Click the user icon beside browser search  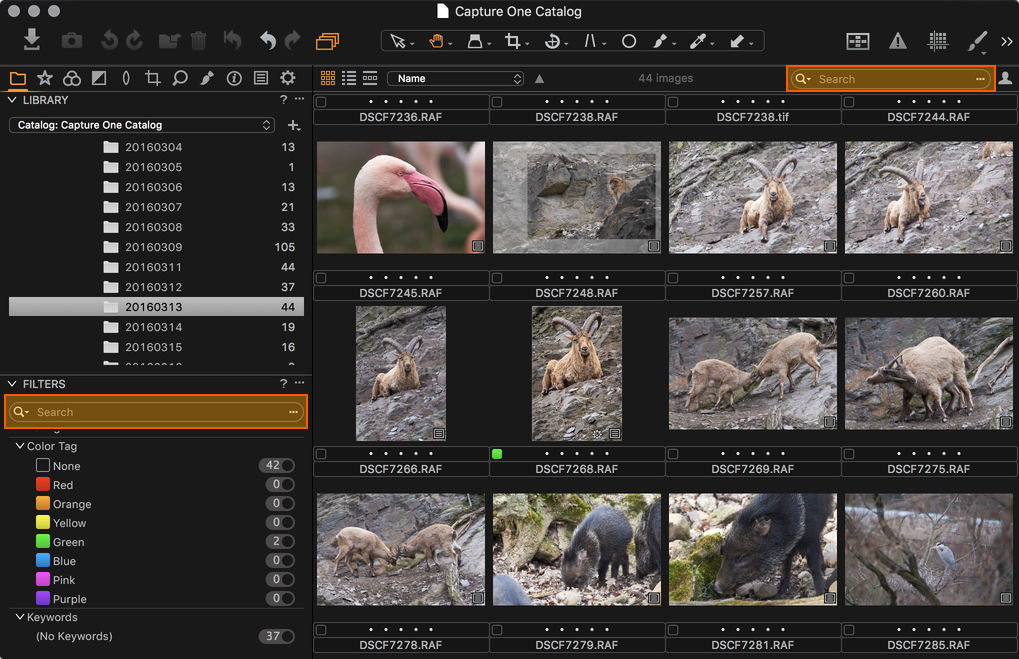coord(1005,79)
